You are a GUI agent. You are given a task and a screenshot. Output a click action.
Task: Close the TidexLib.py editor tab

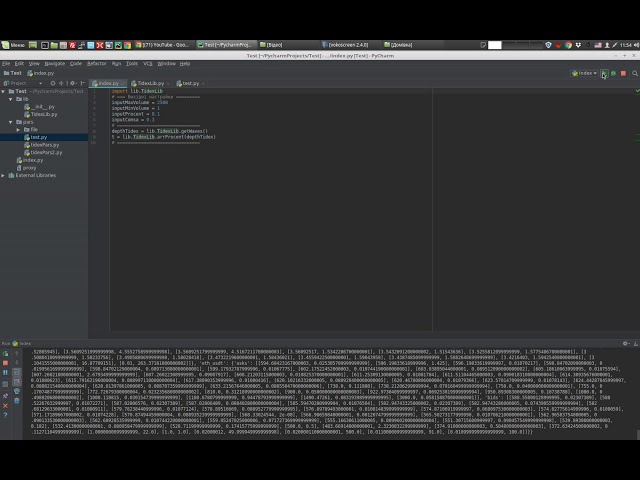pyautogui.click(x=168, y=84)
